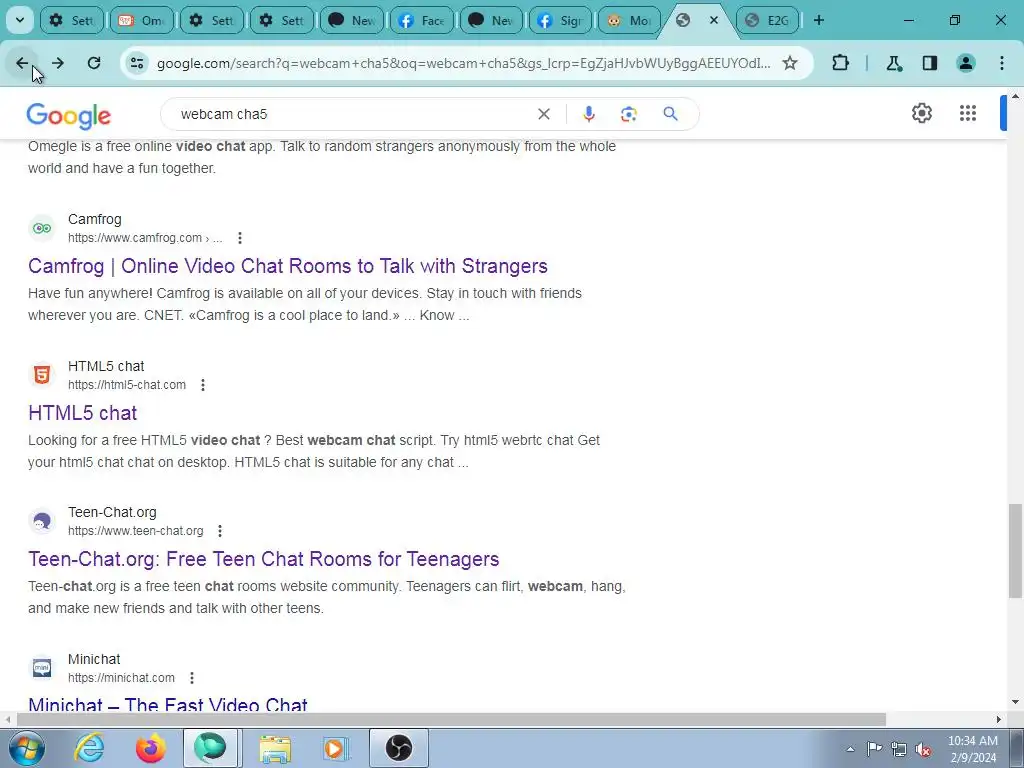Close the active Google search tab
This screenshot has height=768, width=1024.
coord(714,20)
